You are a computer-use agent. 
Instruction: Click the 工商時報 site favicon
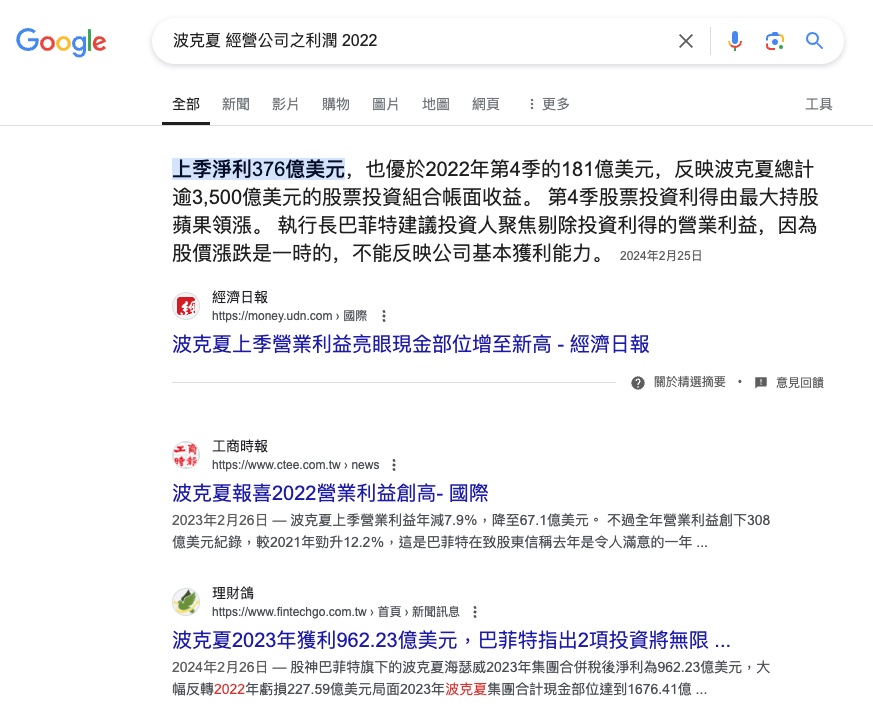186,455
